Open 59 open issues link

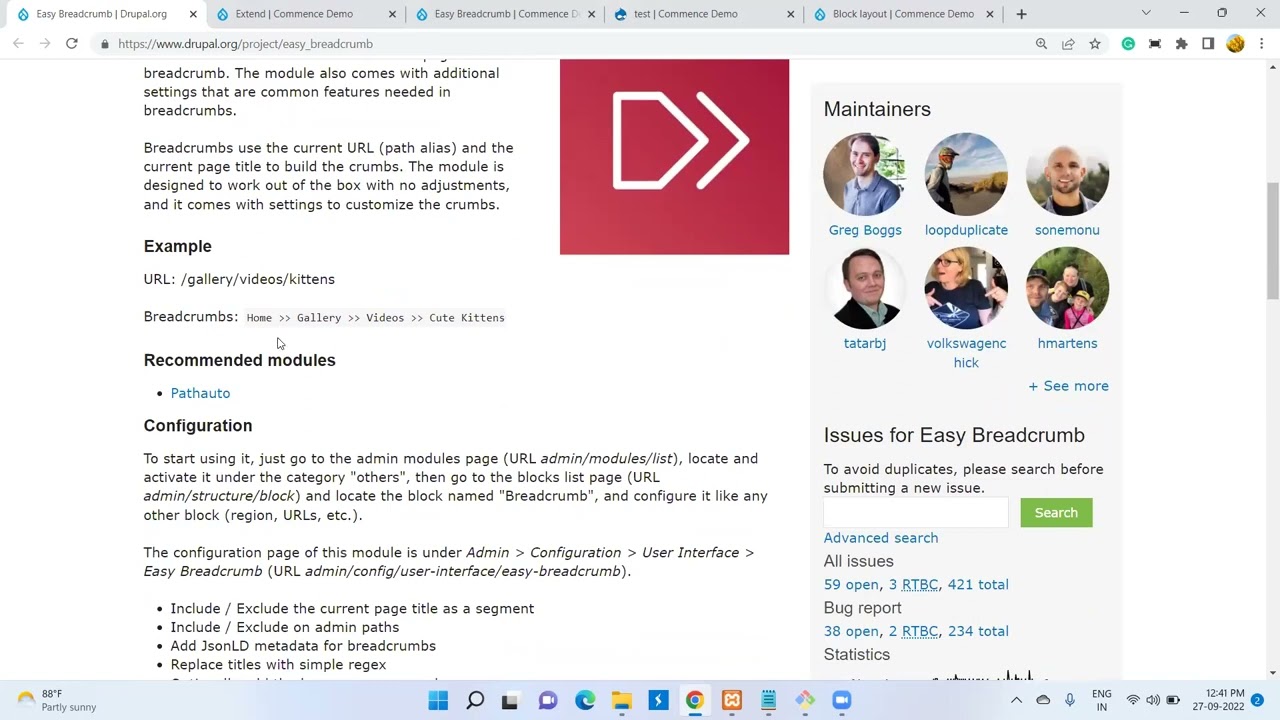[x=851, y=585]
